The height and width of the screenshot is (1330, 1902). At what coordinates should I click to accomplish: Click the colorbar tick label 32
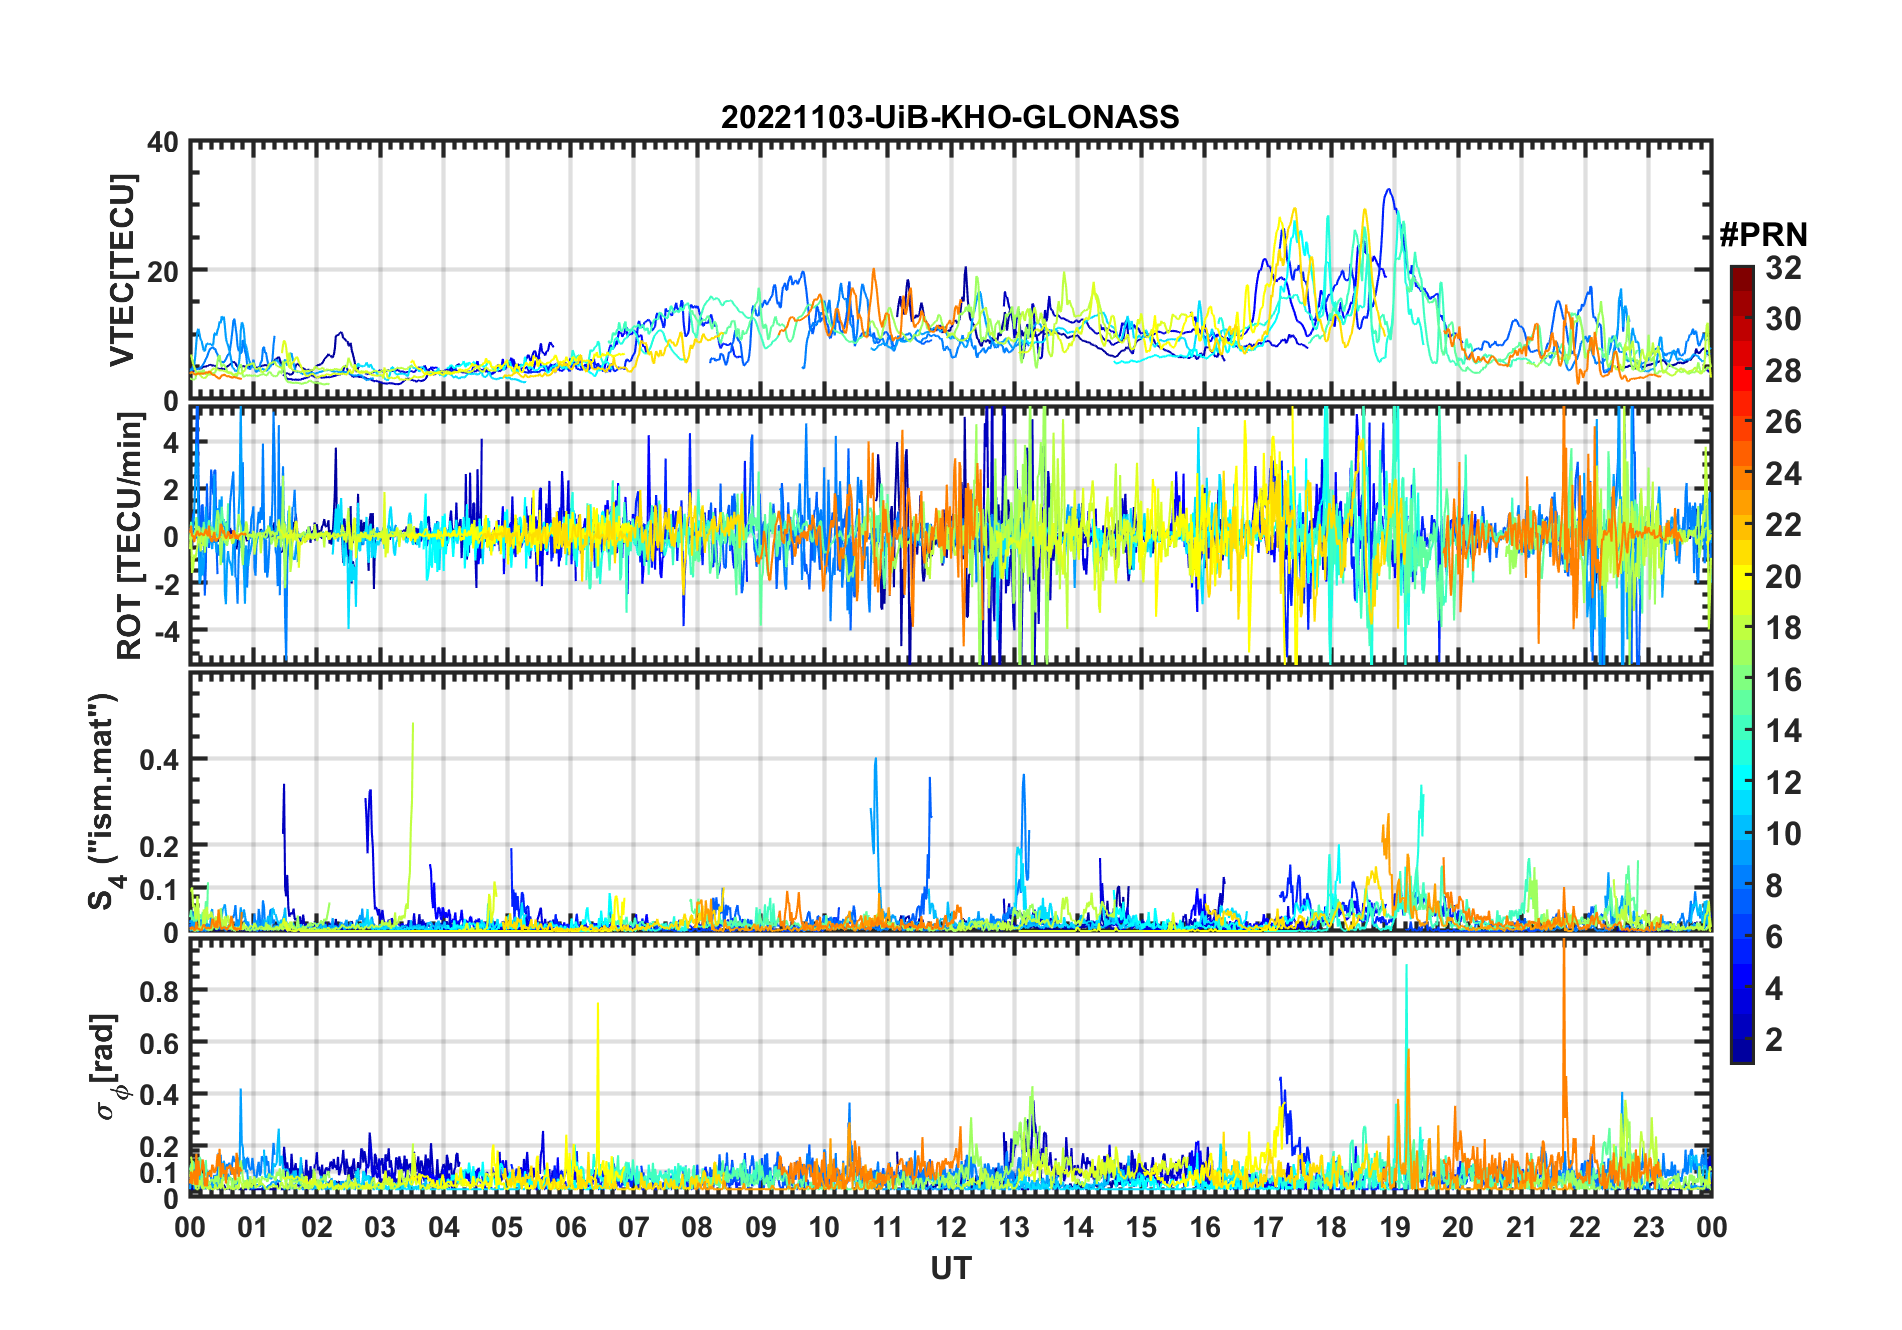pos(1783,268)
